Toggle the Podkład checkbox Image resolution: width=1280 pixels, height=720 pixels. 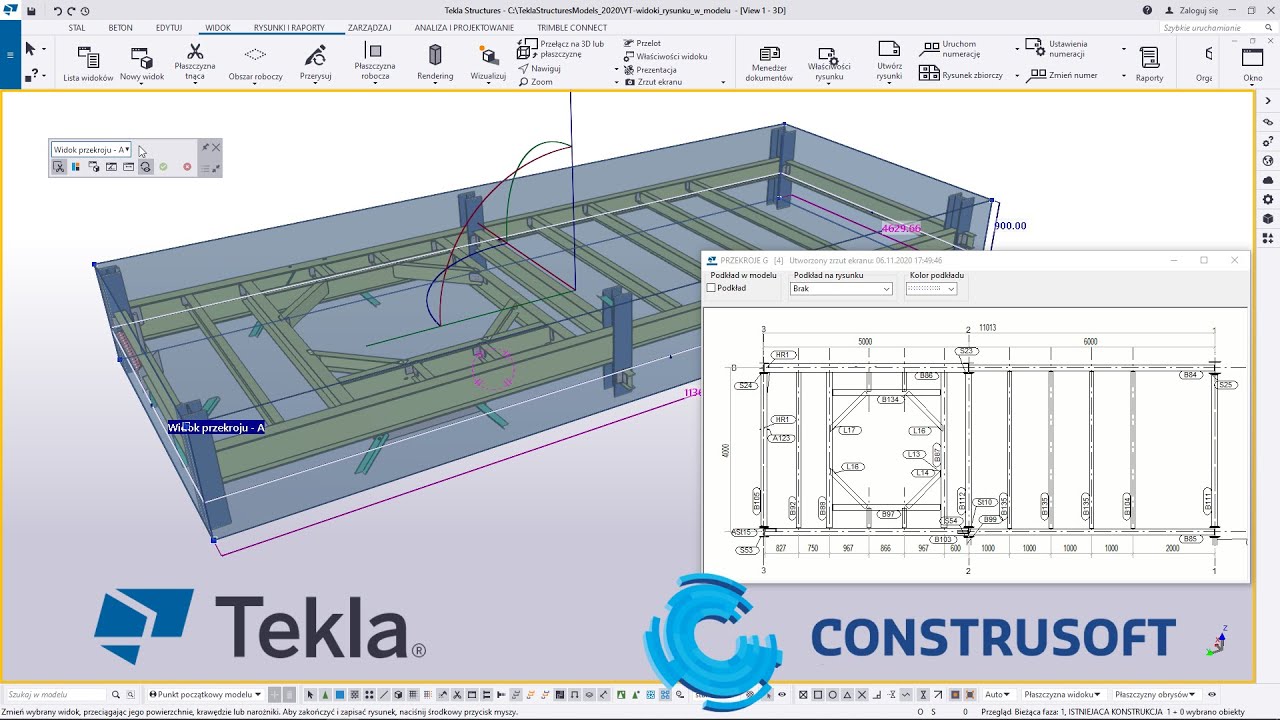pyautogui.click(x=711, y=288)
